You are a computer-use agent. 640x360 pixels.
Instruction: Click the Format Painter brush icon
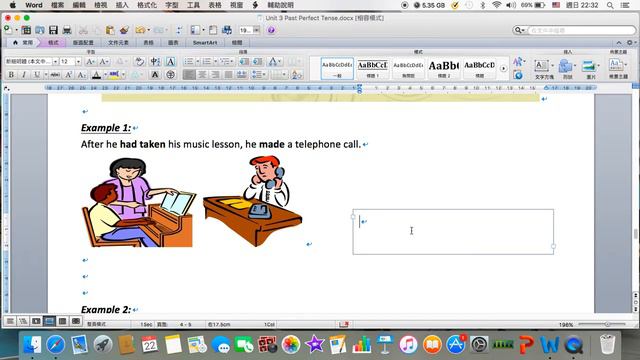[x=124, y=30]
